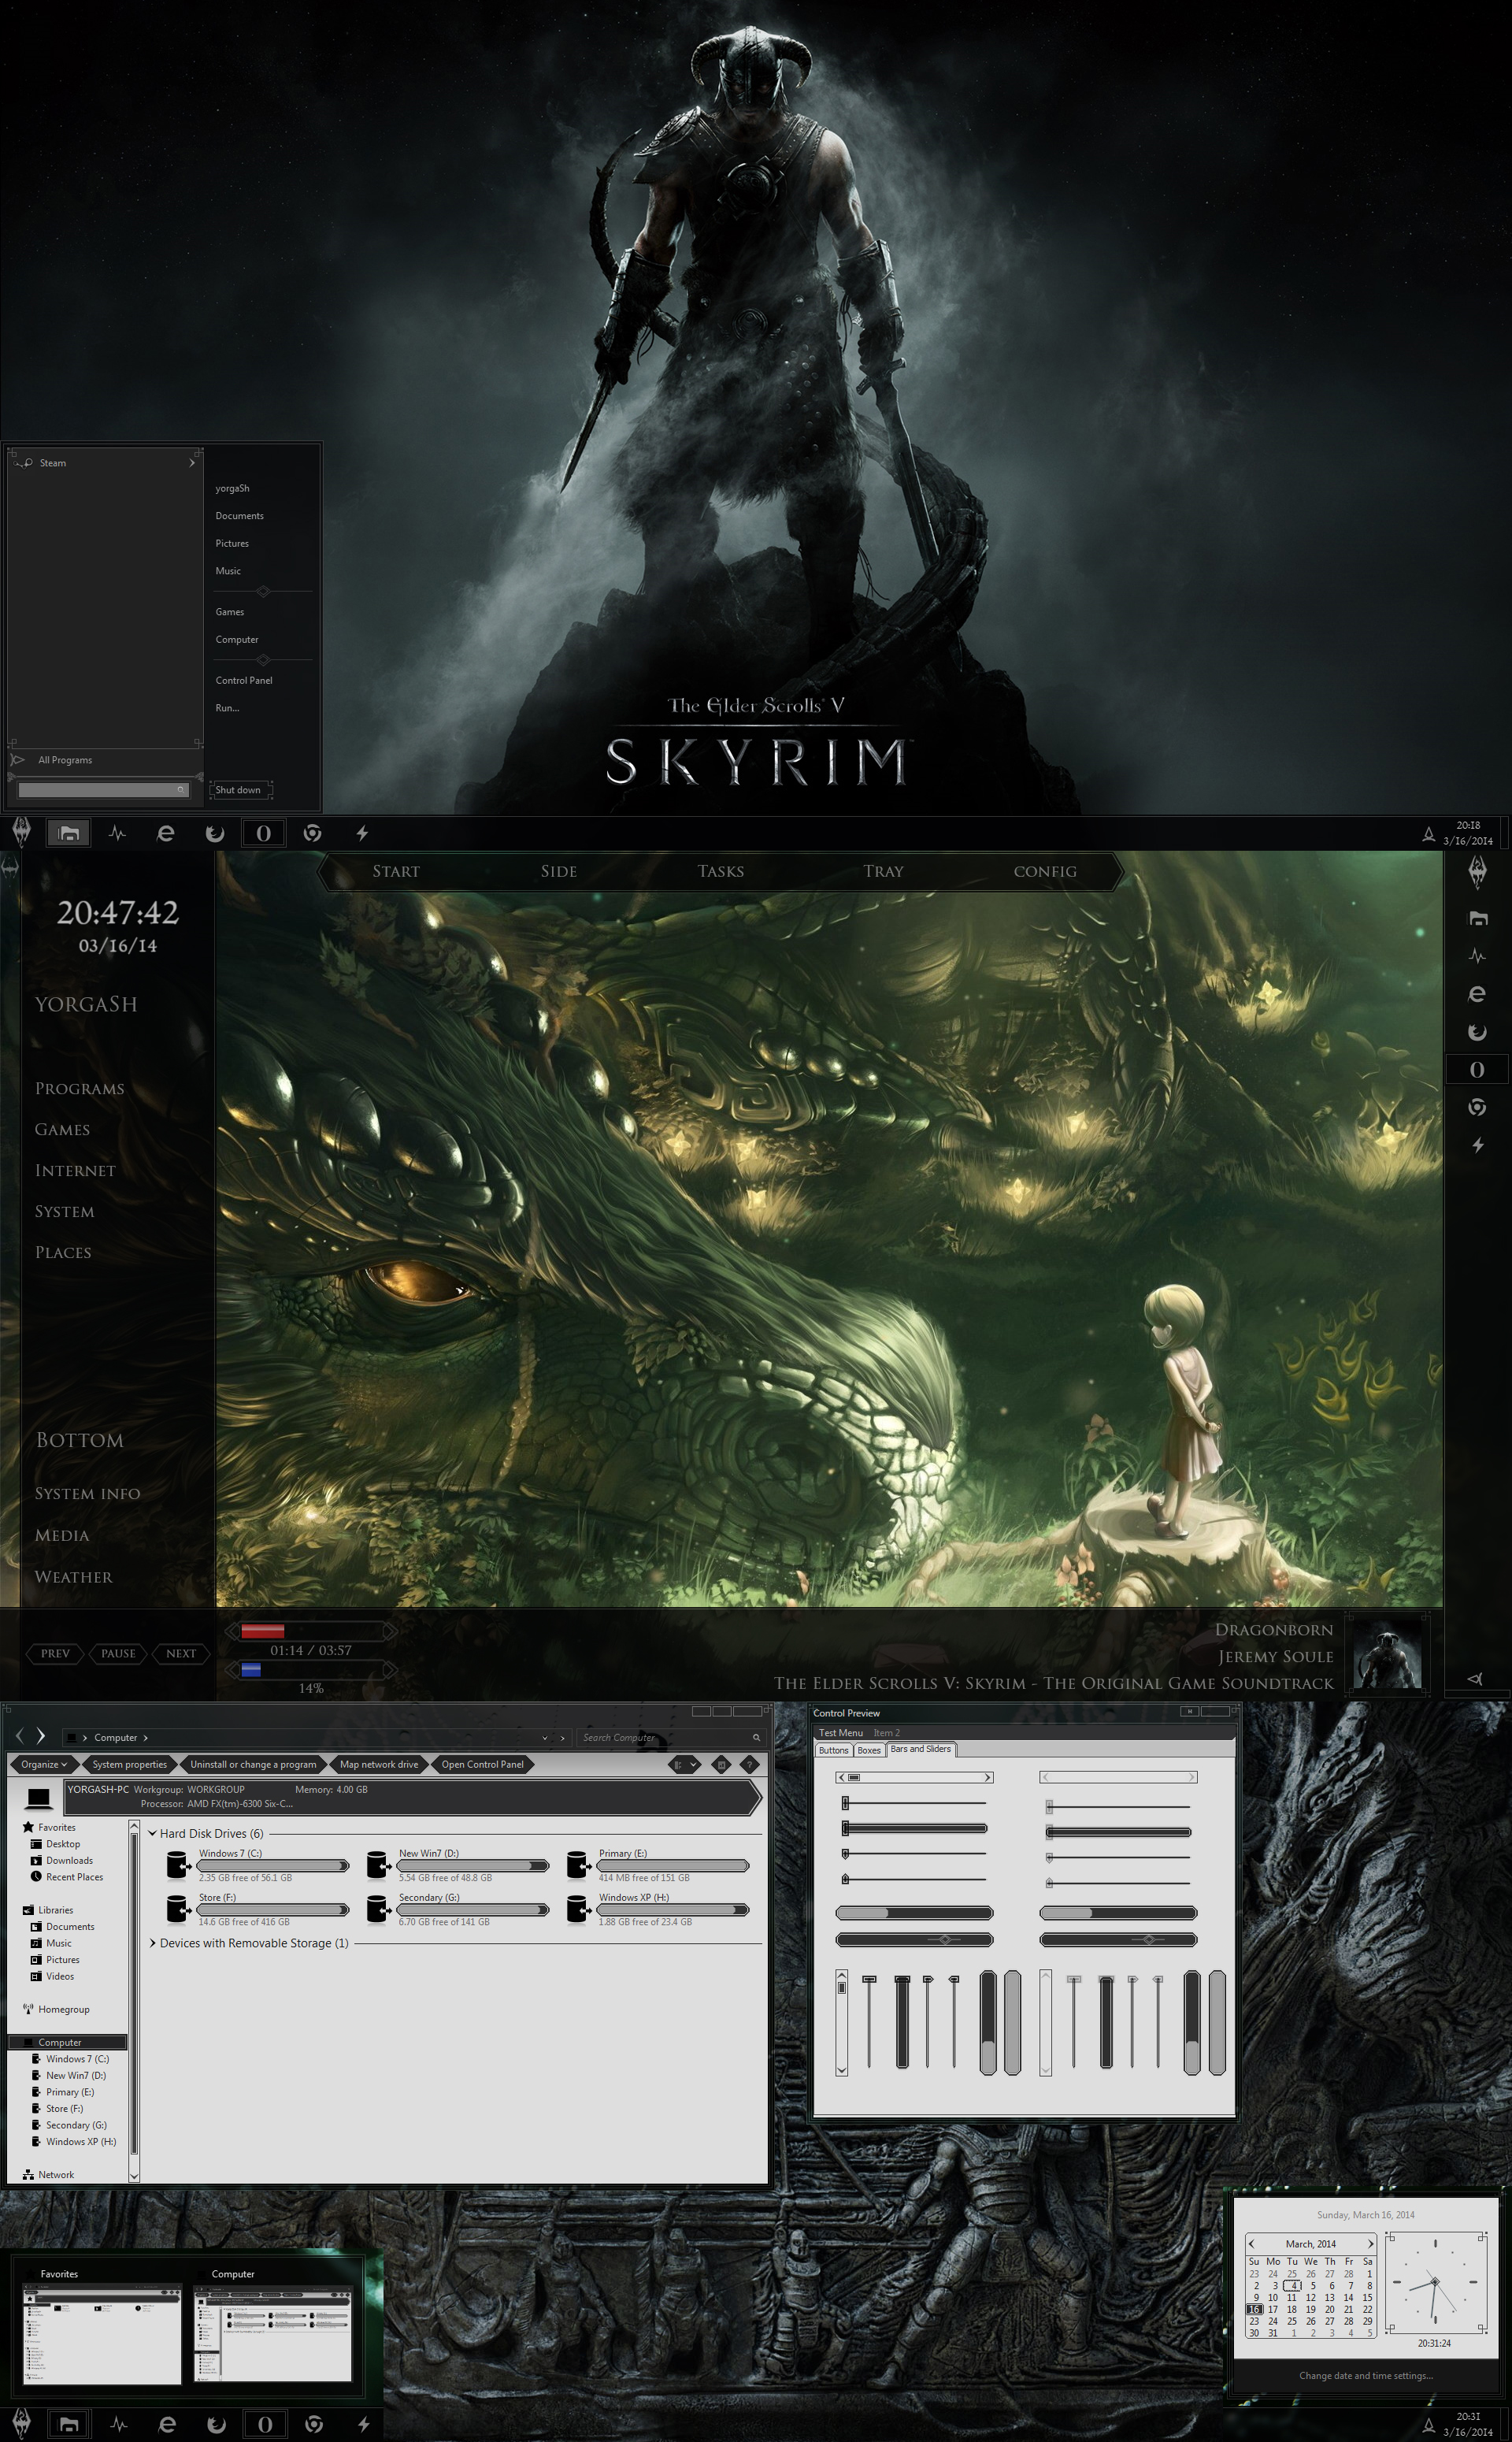The image size is (1512, 2442).
Task: Open the Secondary (G:) drive icon
Action: tap(378, 1909)
